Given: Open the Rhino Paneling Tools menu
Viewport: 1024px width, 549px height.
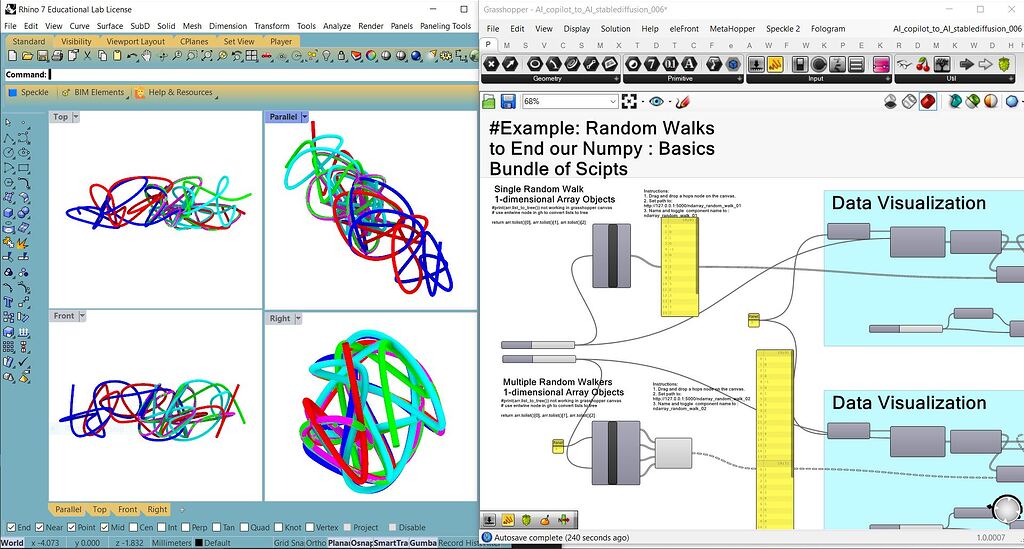Looking at the screenshot, I should point(445,26).
